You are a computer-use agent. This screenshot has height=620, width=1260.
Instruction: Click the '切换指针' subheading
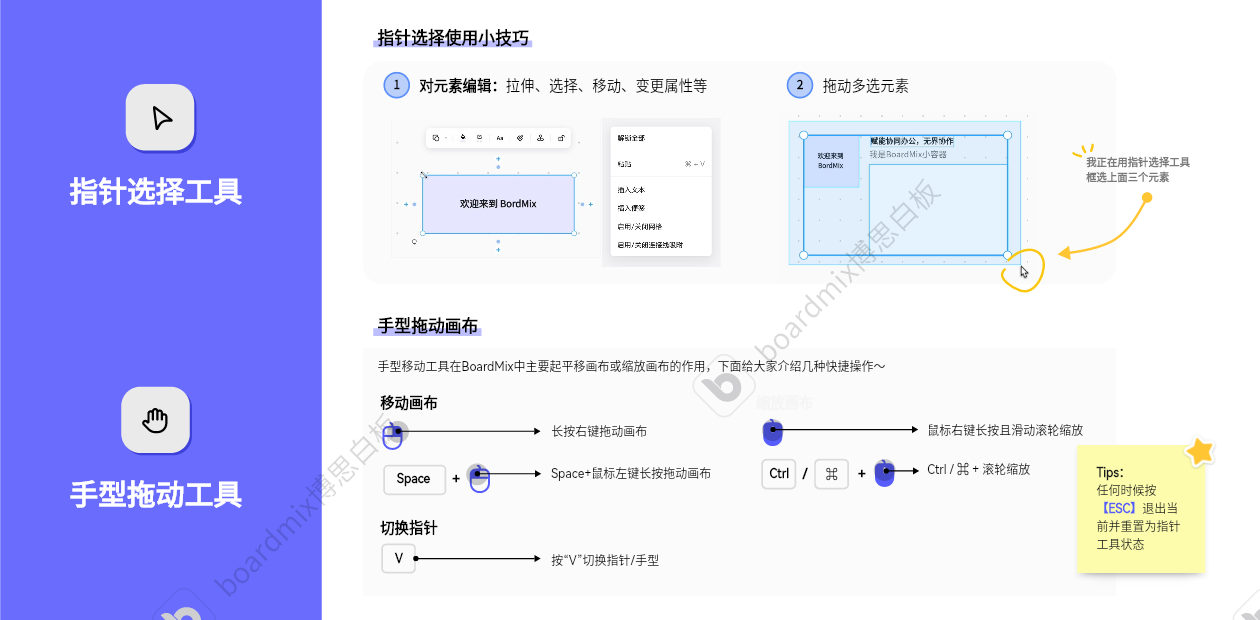point(408,527)
